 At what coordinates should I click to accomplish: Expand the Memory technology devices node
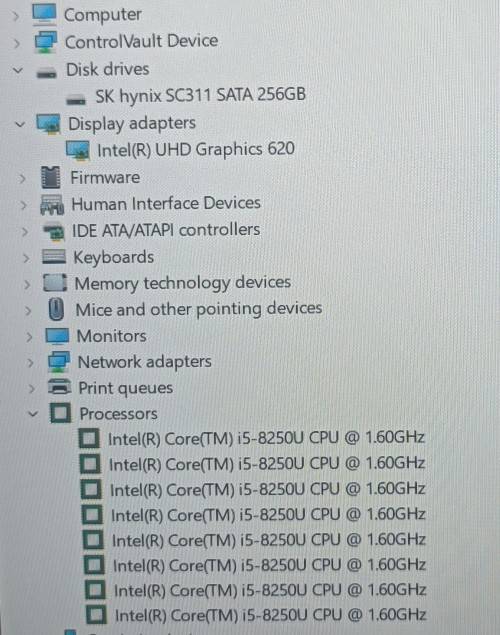coord(27,285)
